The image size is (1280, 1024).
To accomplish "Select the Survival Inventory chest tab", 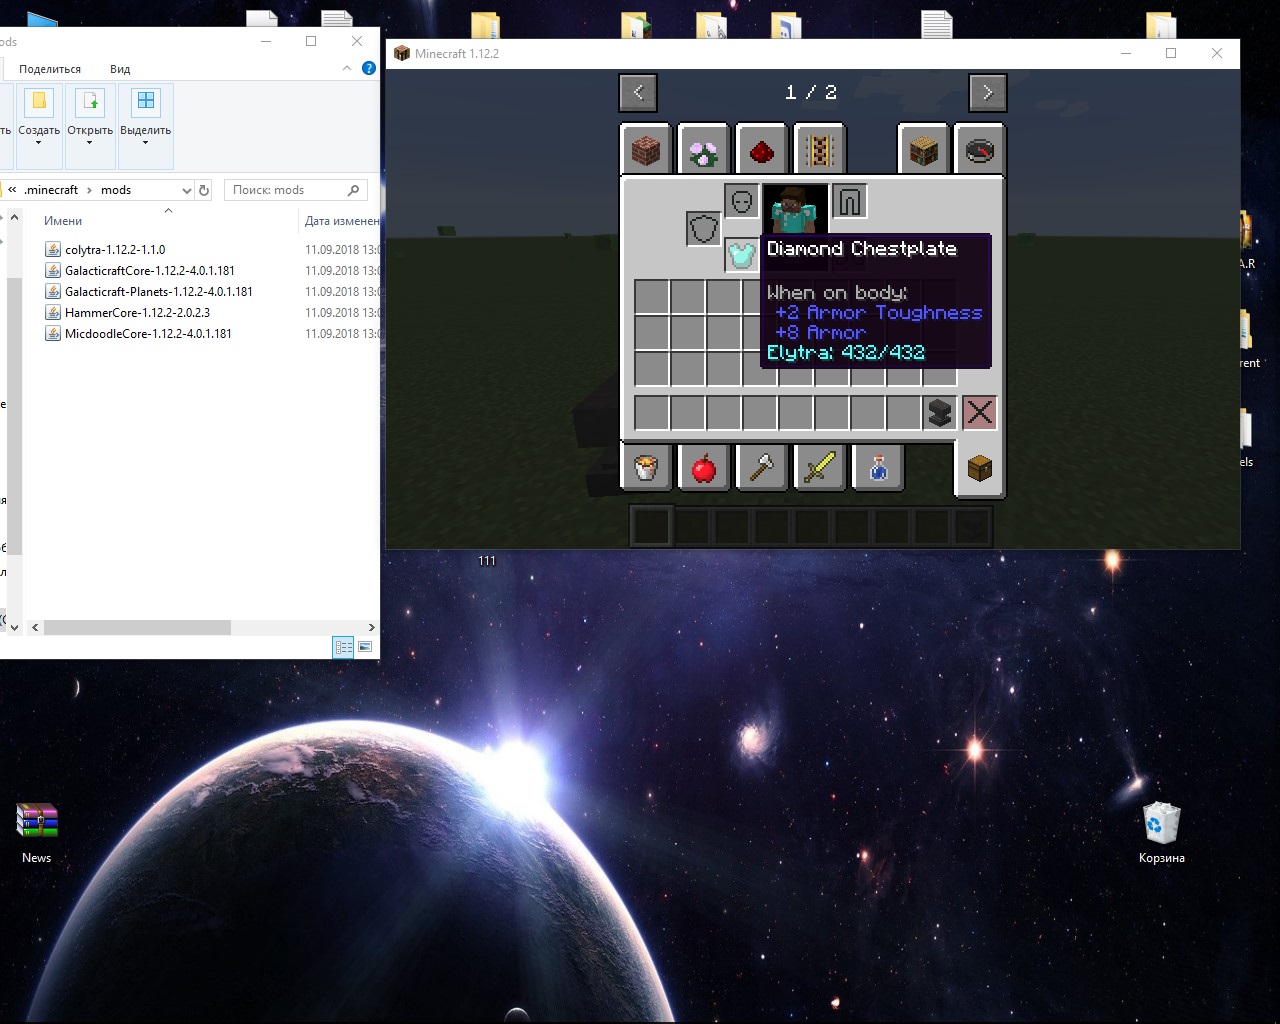I will point(980,467).
